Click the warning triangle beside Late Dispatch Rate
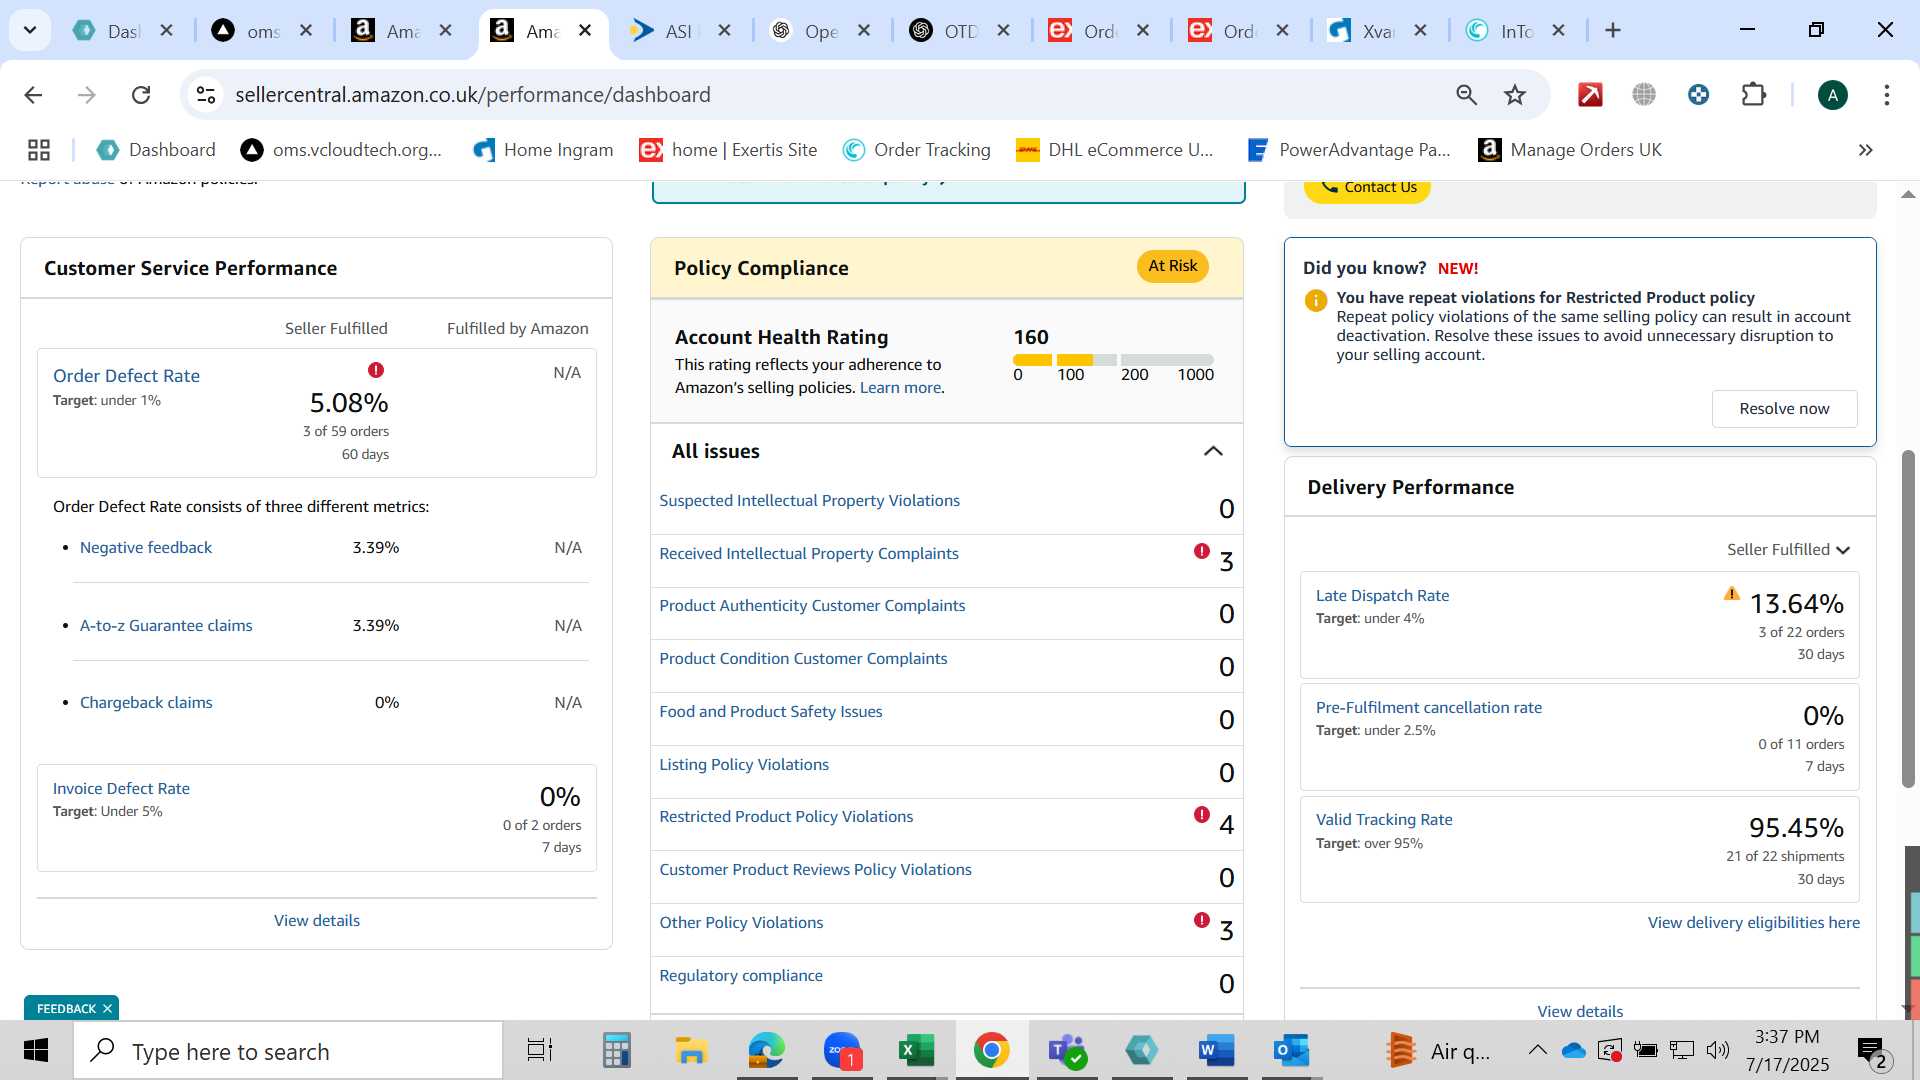 [1732, 593]
